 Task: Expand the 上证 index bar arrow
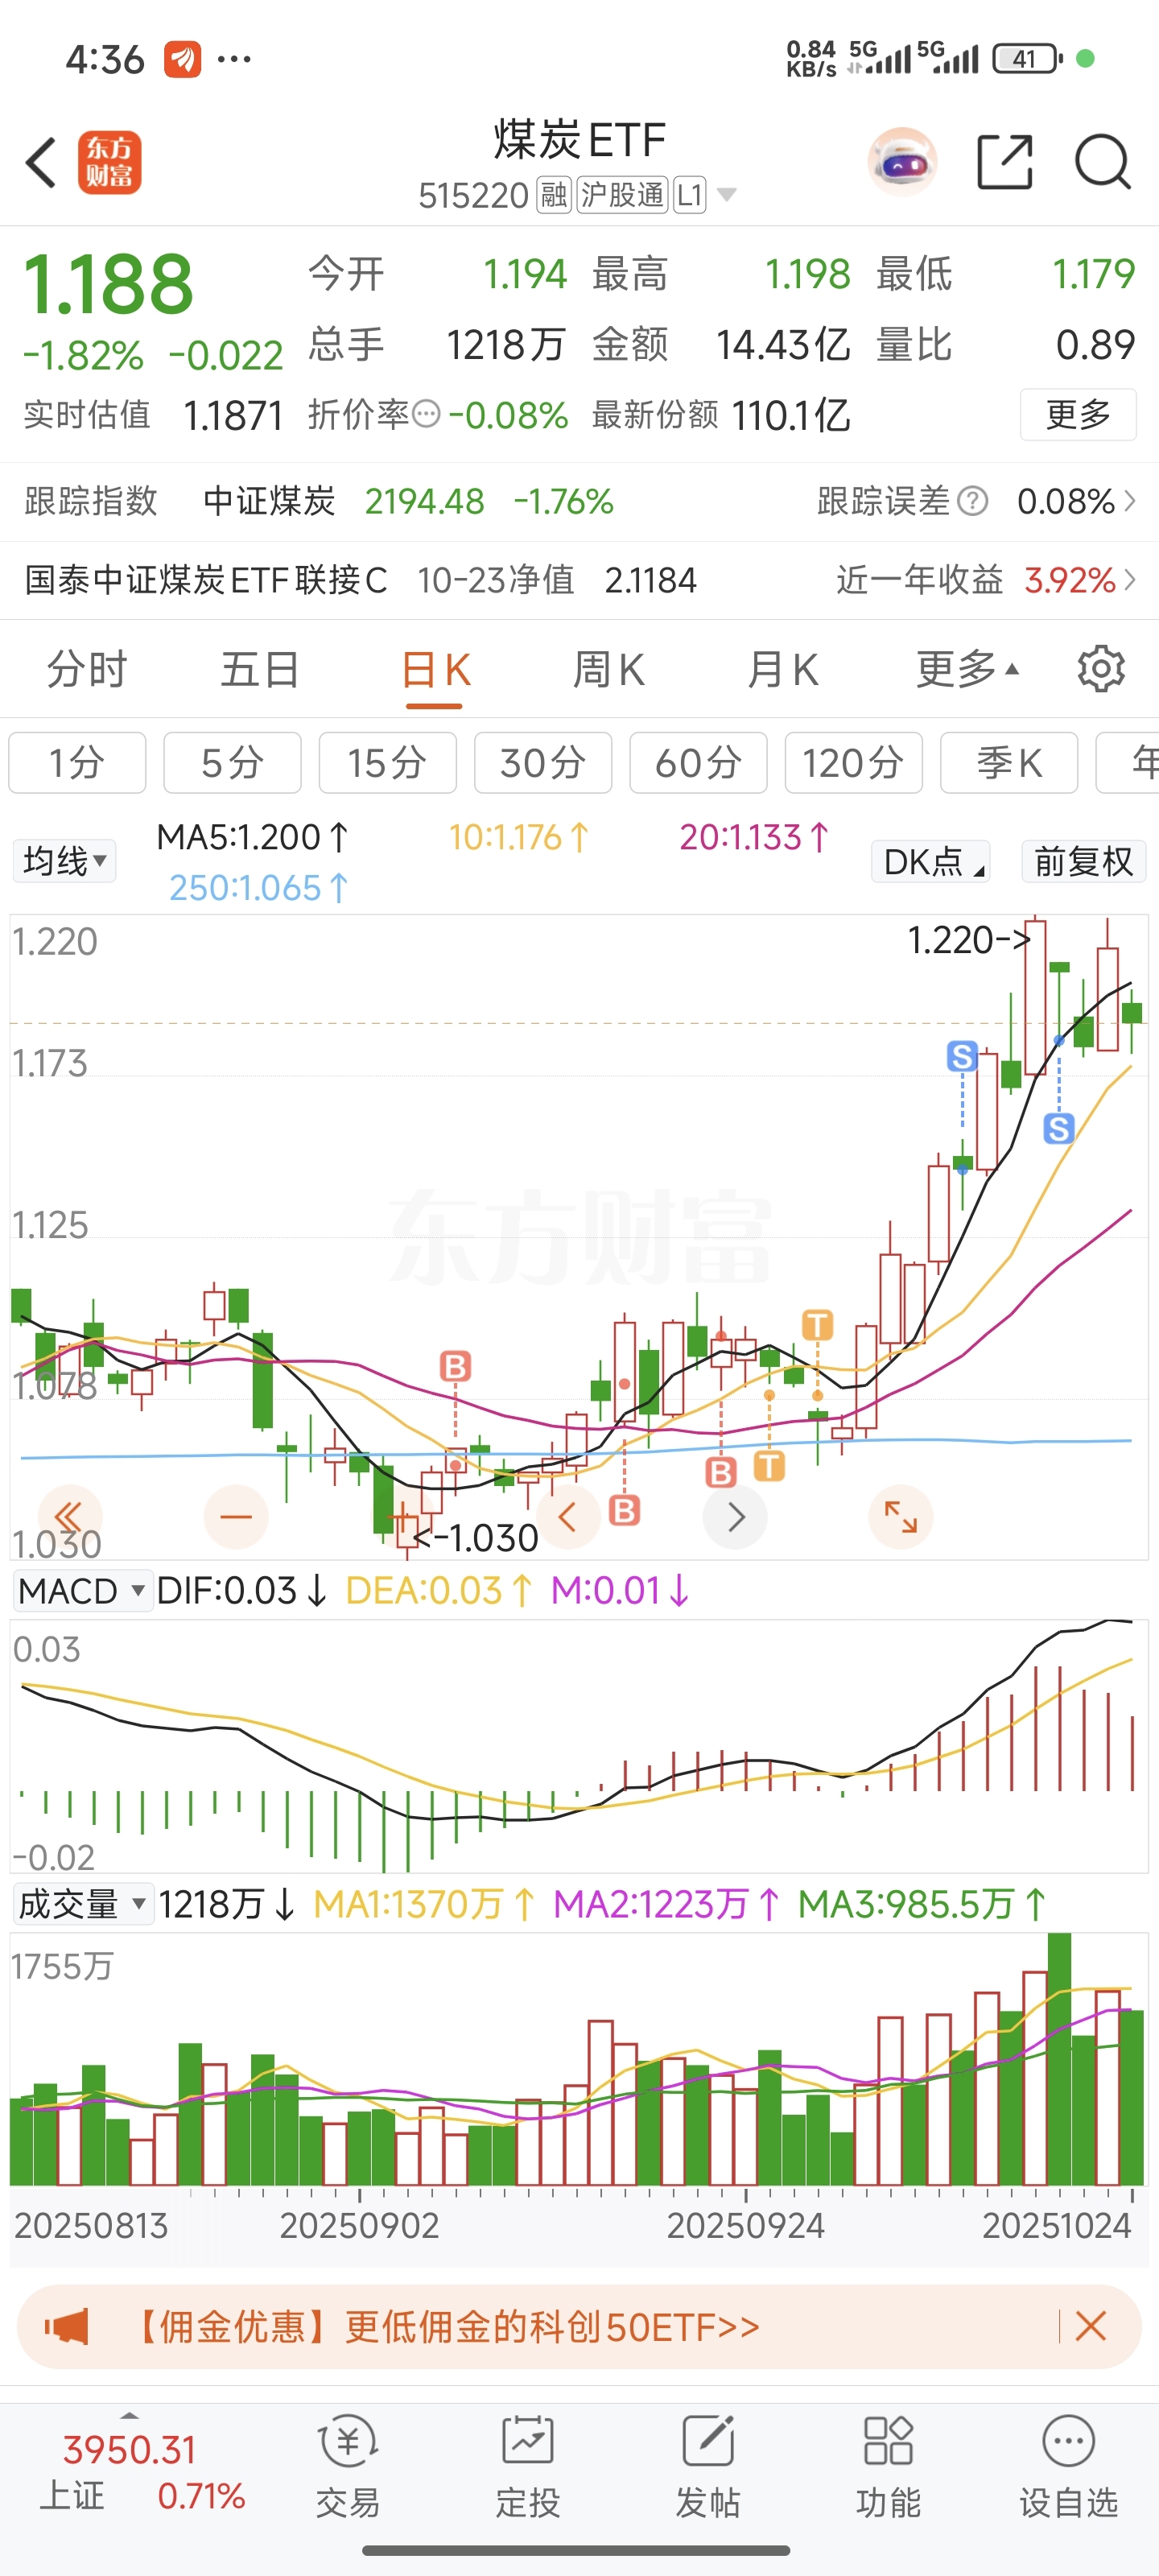point(129,2415)
